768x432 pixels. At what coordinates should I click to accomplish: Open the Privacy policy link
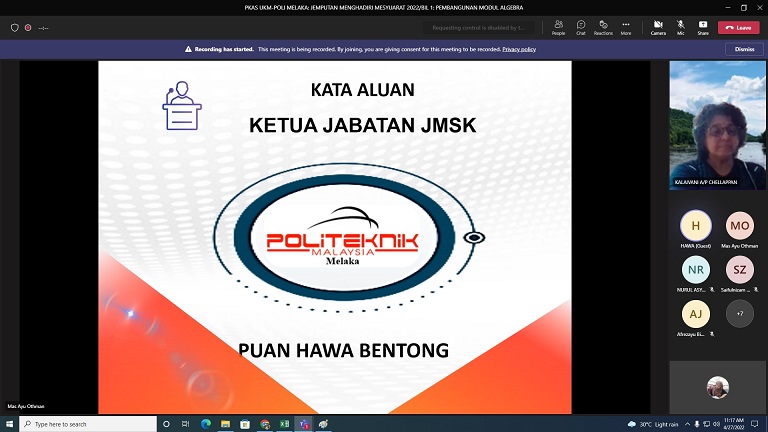pos(519,49)
